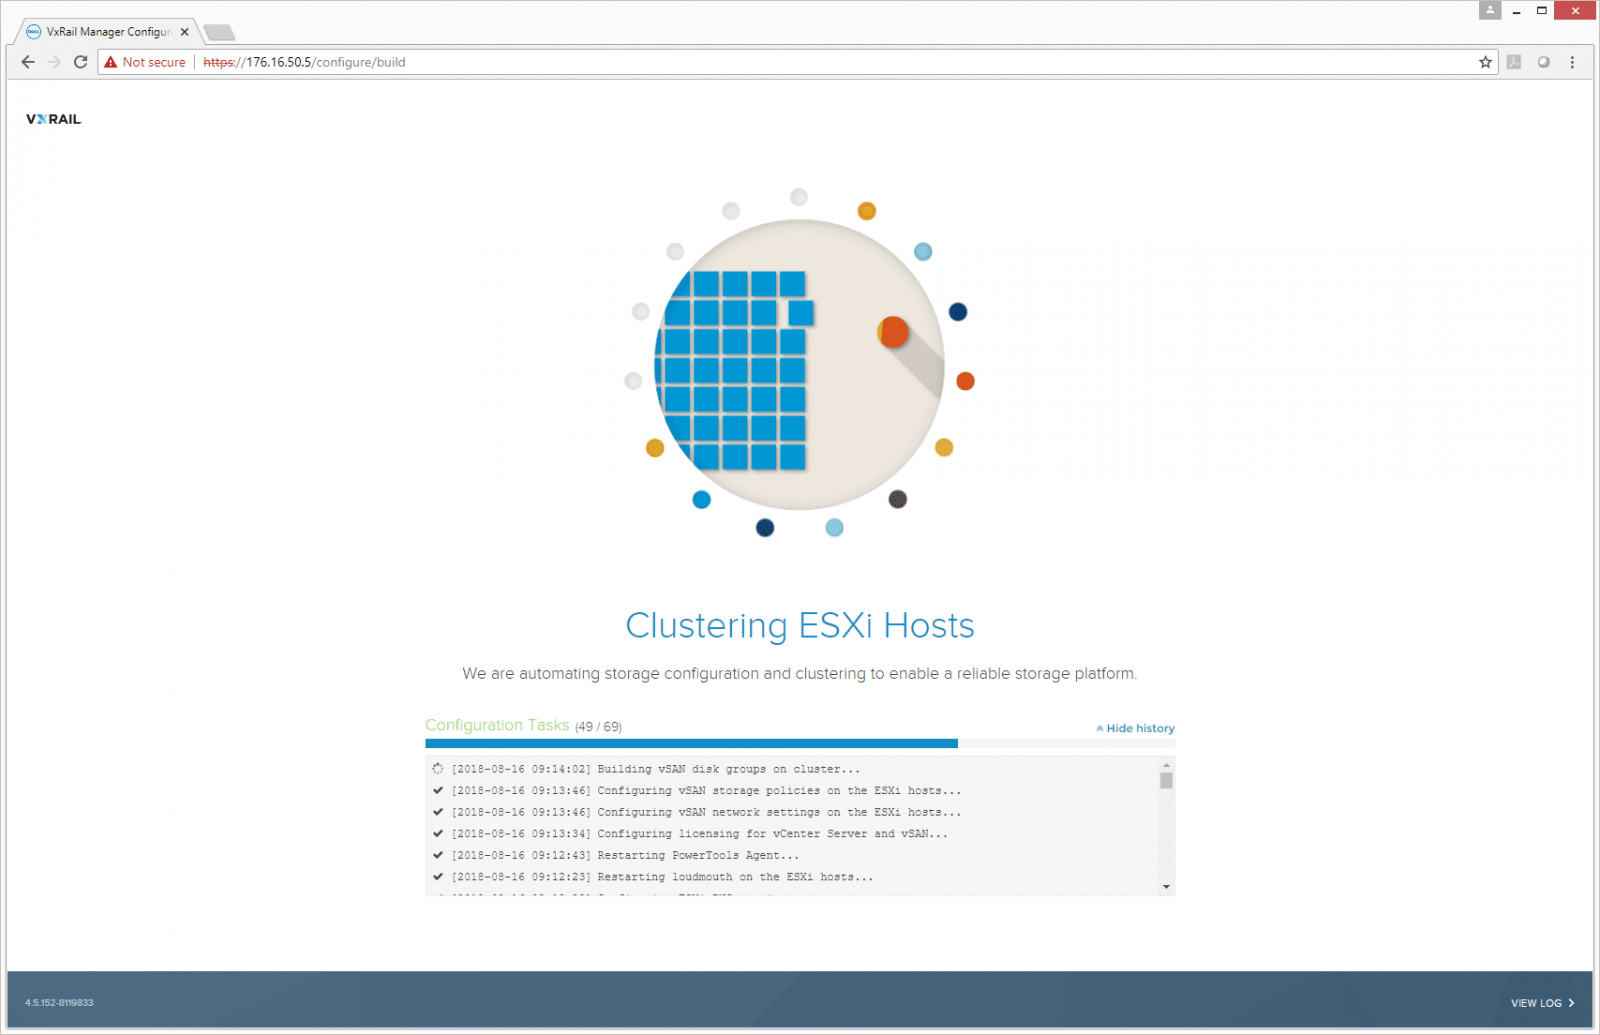Click the task log scroll-down arrow
The width and height of the screenshot is (1600, 1035).
click(1166, 887)
